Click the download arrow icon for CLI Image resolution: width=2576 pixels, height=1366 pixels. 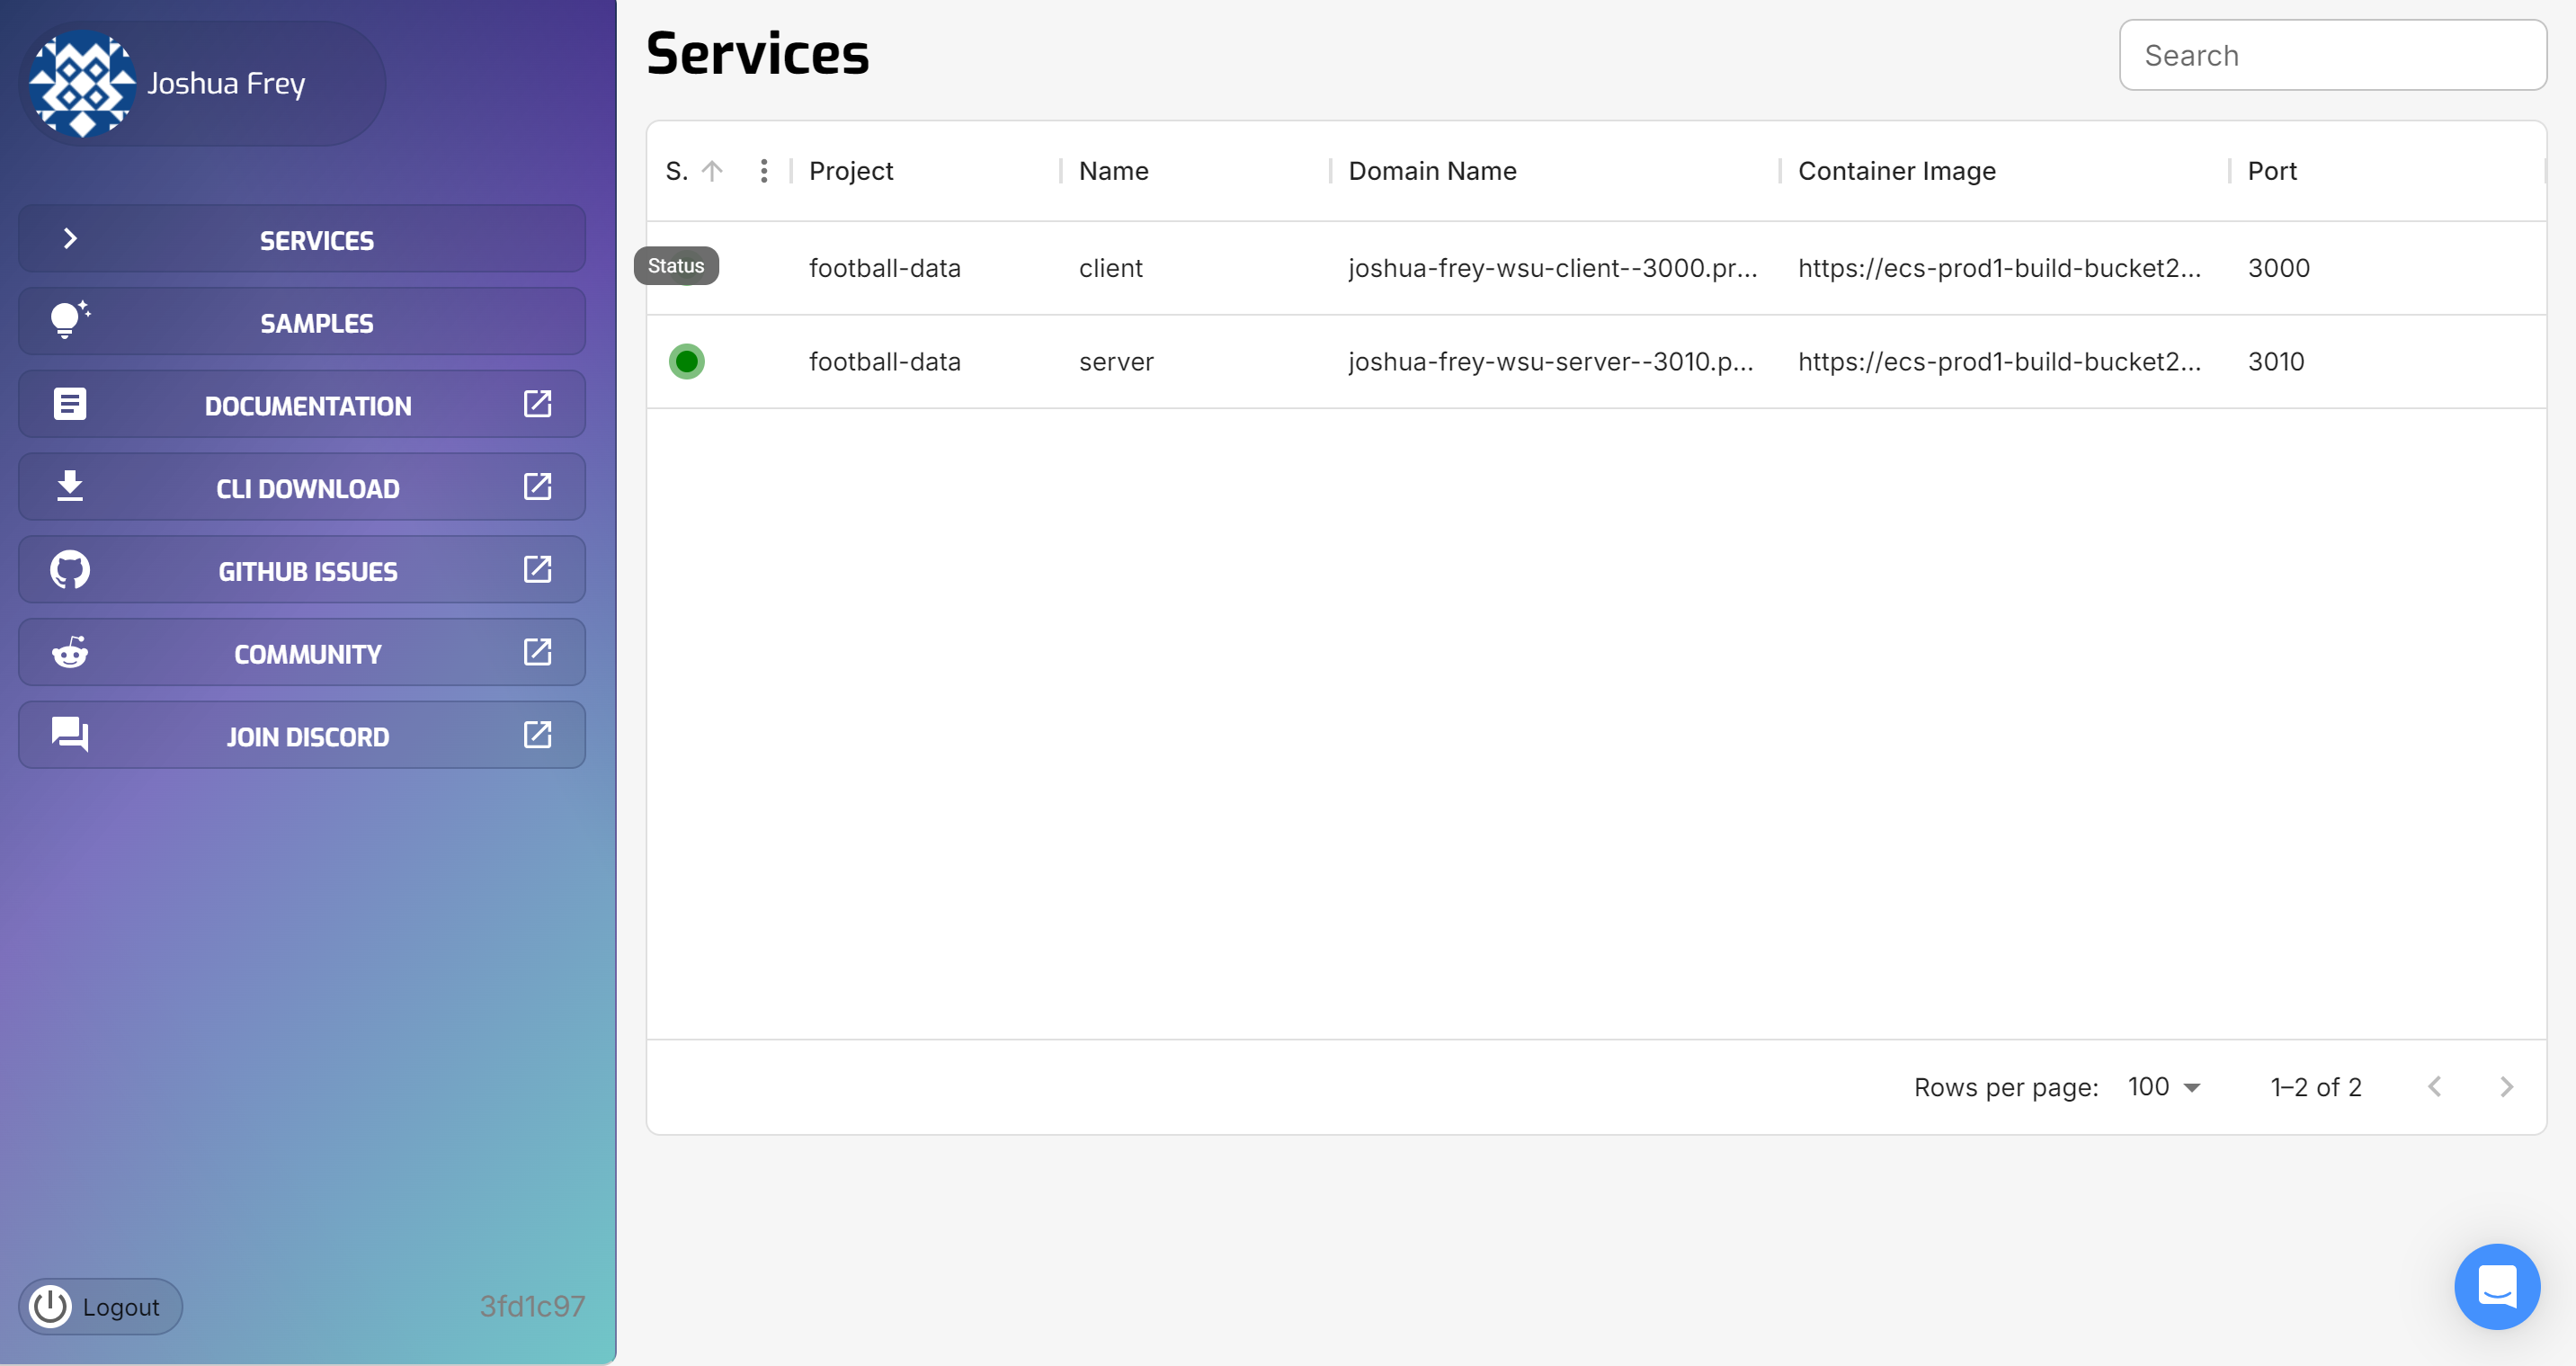pos(70,487)
